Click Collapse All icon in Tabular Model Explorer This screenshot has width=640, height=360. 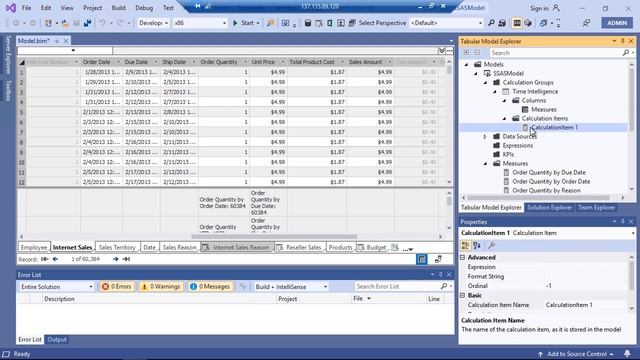pos(477,53)
